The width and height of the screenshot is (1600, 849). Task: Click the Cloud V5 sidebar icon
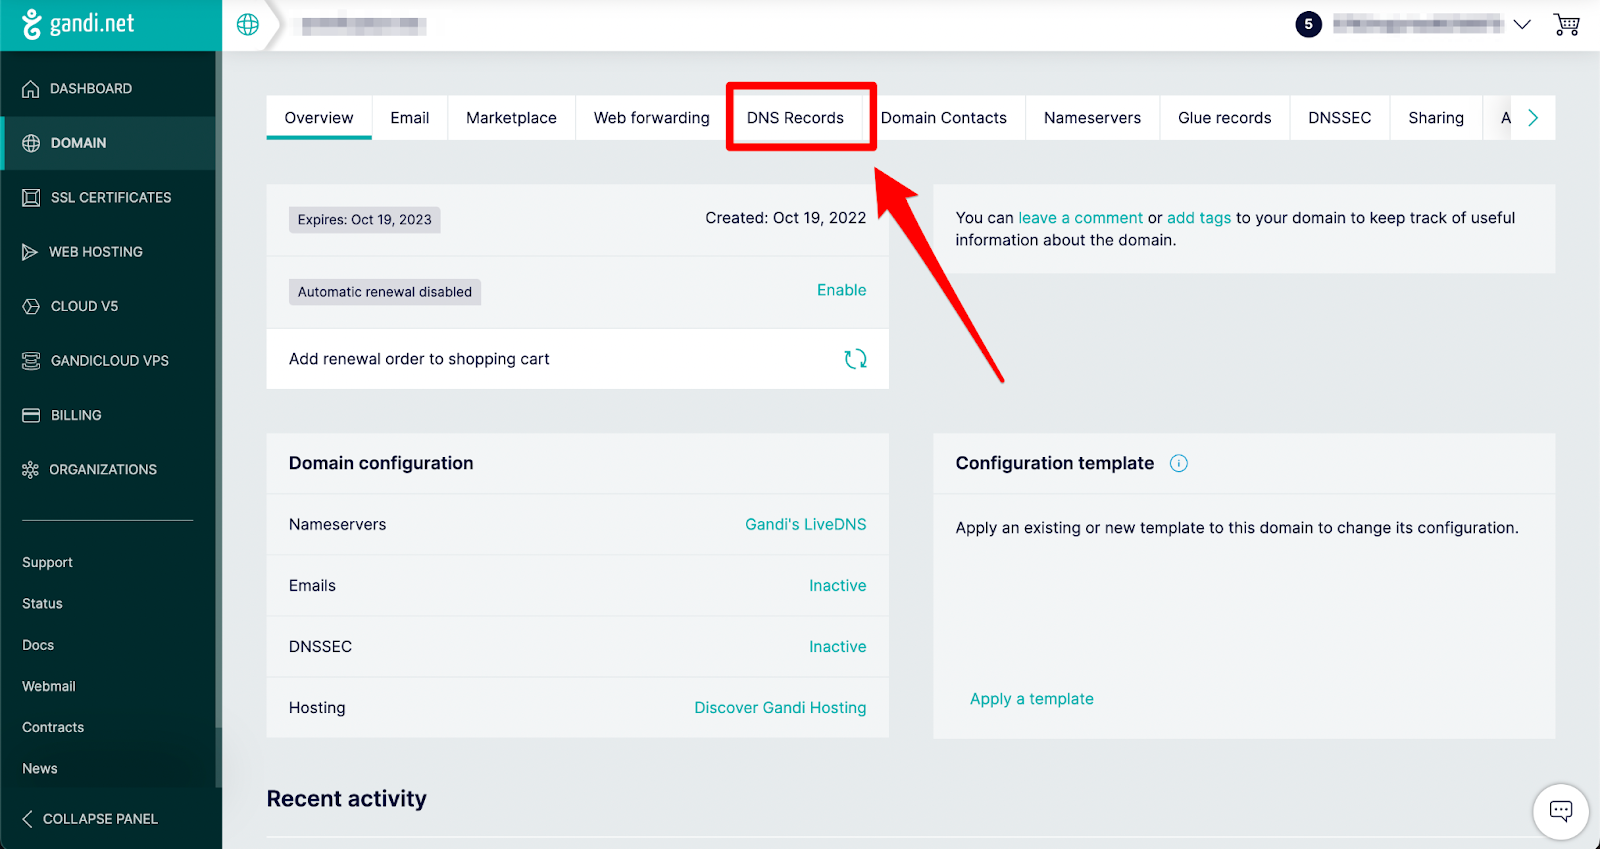click(x=31, y=307)
